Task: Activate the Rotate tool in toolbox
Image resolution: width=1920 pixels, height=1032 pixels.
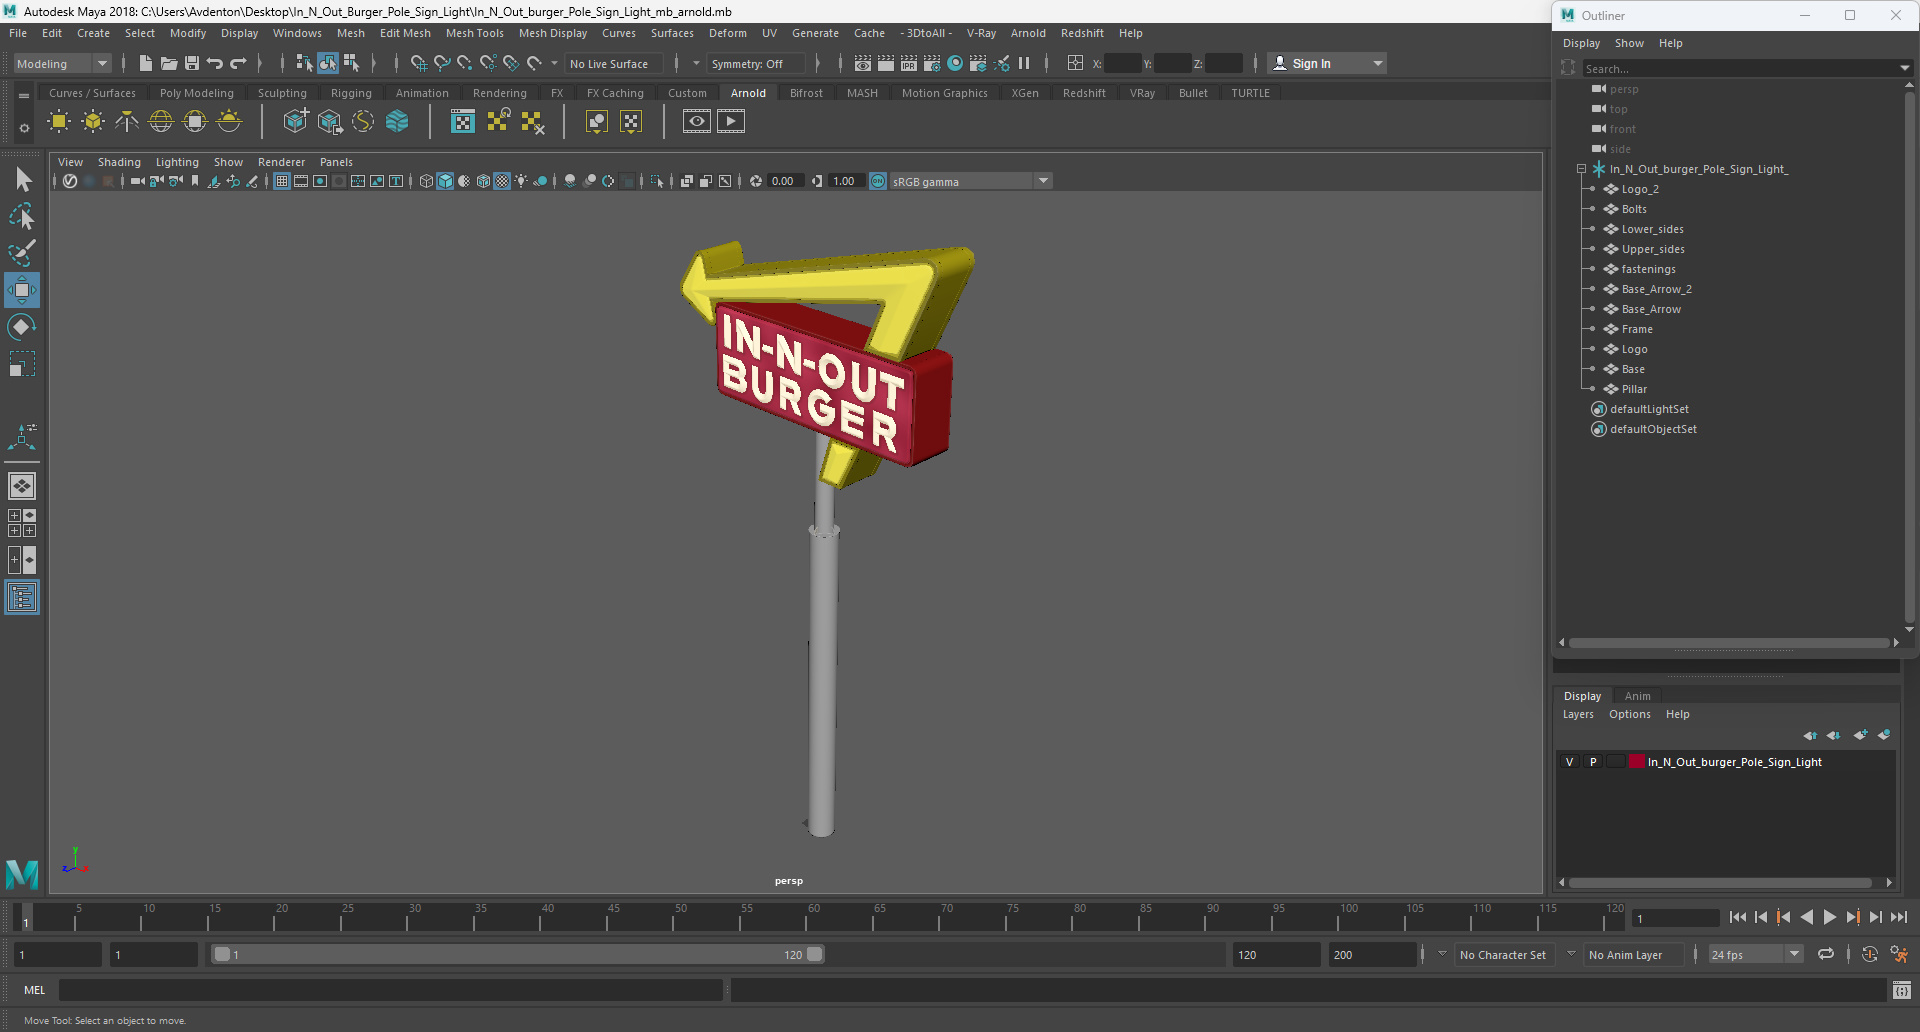Action: (22, 327)
